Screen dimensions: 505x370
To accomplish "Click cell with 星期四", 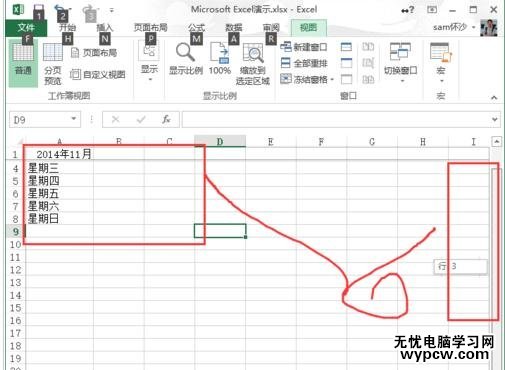I will (x=59, y=181).
